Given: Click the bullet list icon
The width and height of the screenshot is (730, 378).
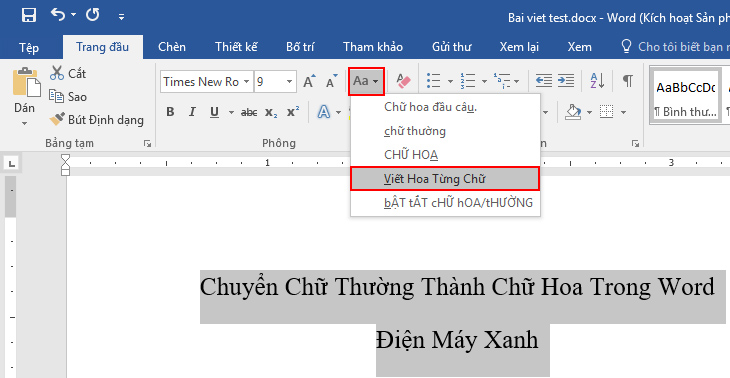Looking at the screenshot, I should (433, 81).
